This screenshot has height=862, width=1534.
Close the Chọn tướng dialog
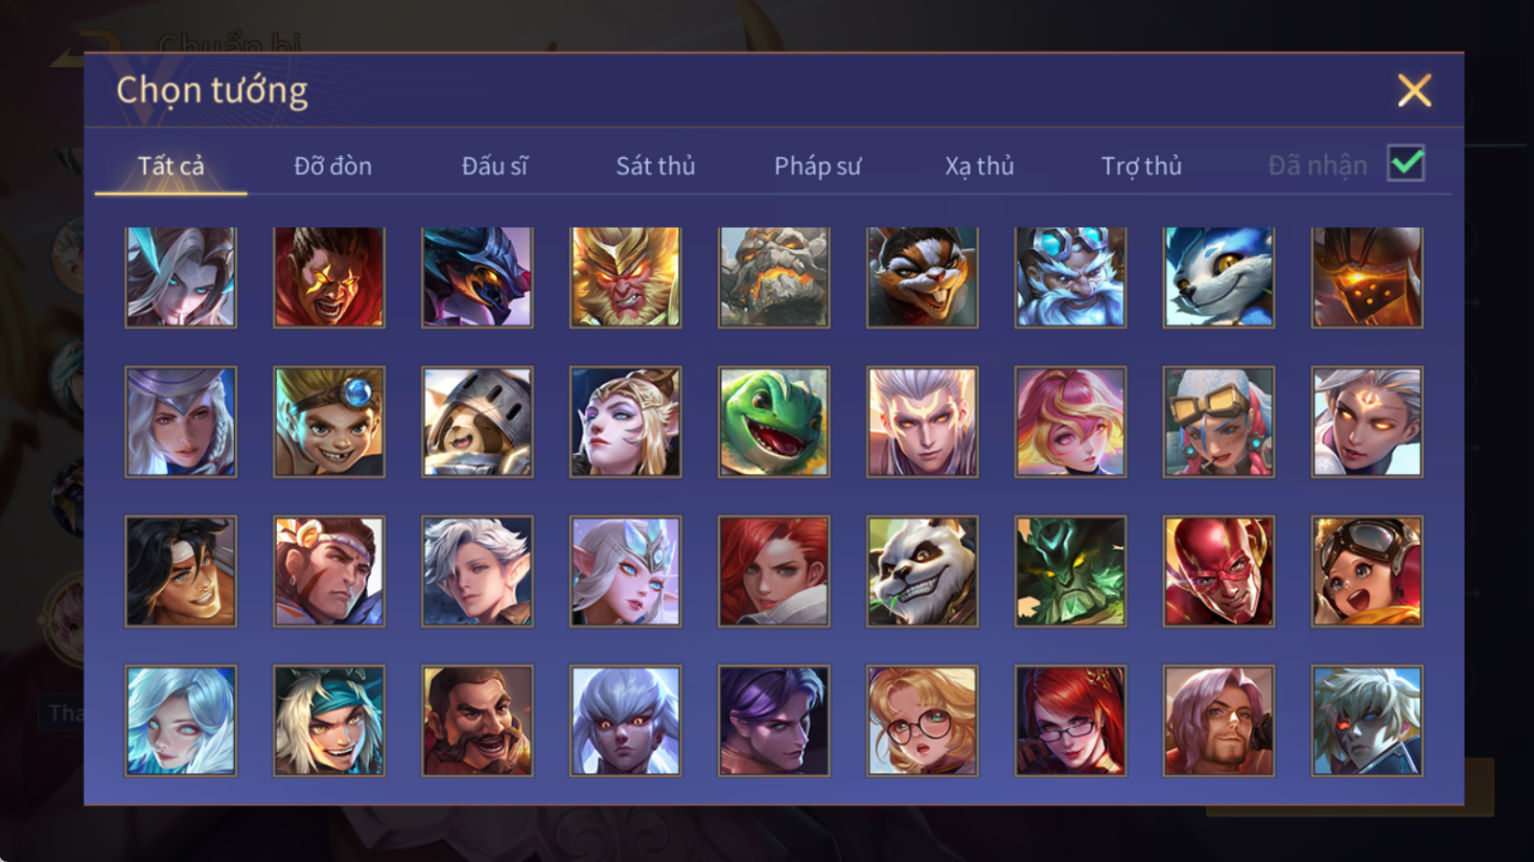coord(1414,91)
